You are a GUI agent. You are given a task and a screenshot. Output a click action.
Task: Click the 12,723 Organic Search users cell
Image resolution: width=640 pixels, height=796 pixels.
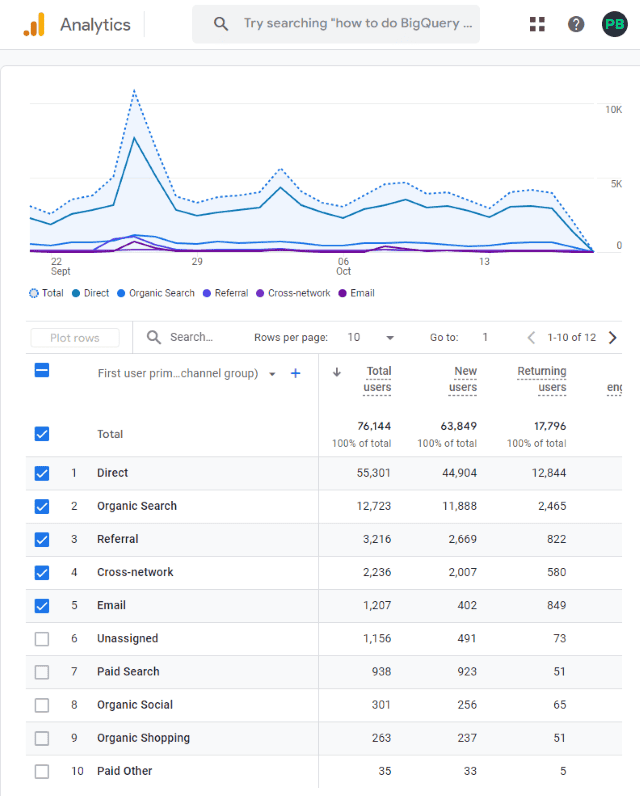tap(374, 506)
